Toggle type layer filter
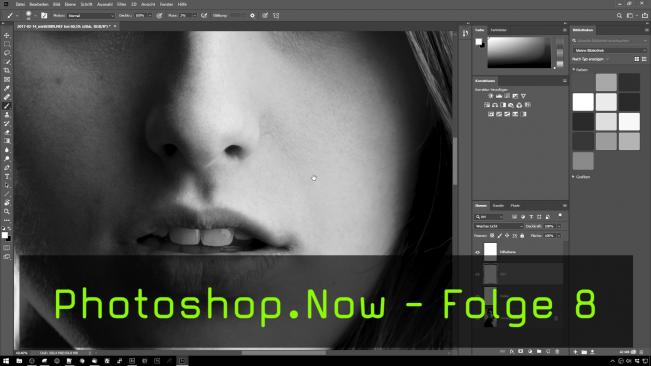651x366 pixels. [531, 217]
